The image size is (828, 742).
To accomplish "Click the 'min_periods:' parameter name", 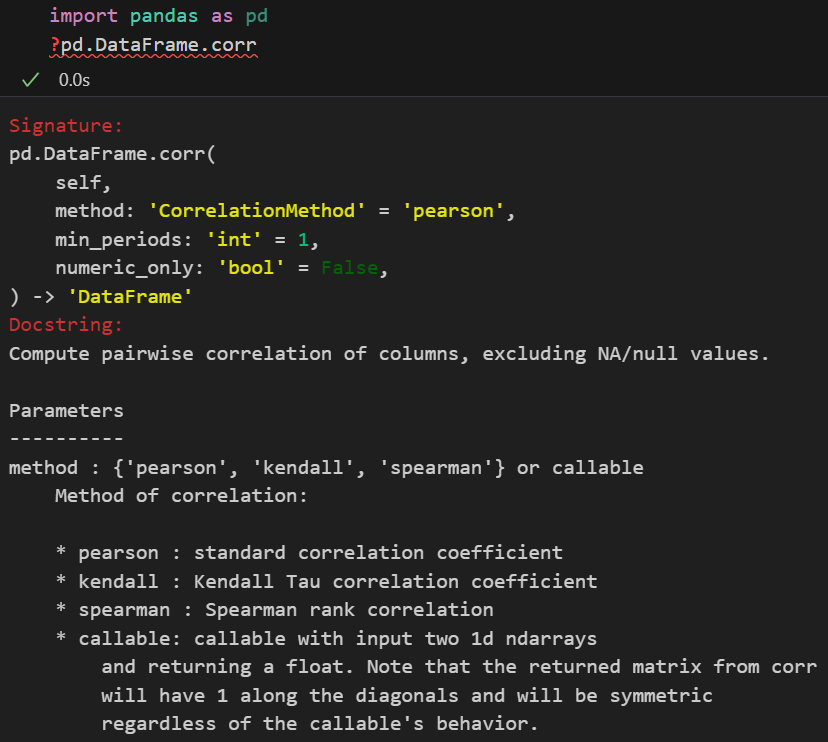I will [x=124, y=240].
